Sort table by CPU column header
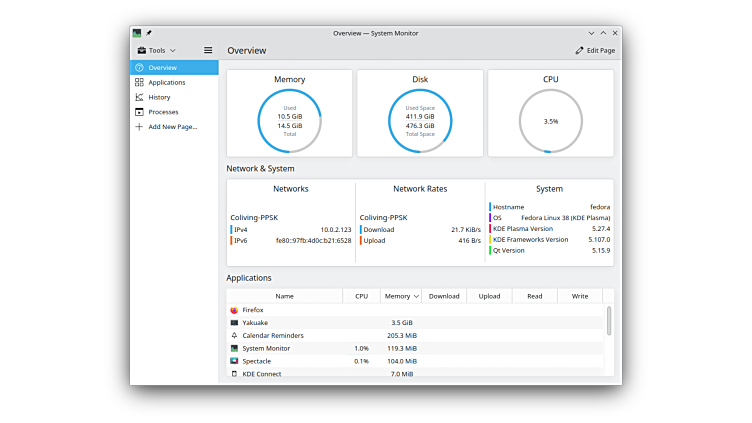This screenshot has height=423, width=752. (361, 296)
